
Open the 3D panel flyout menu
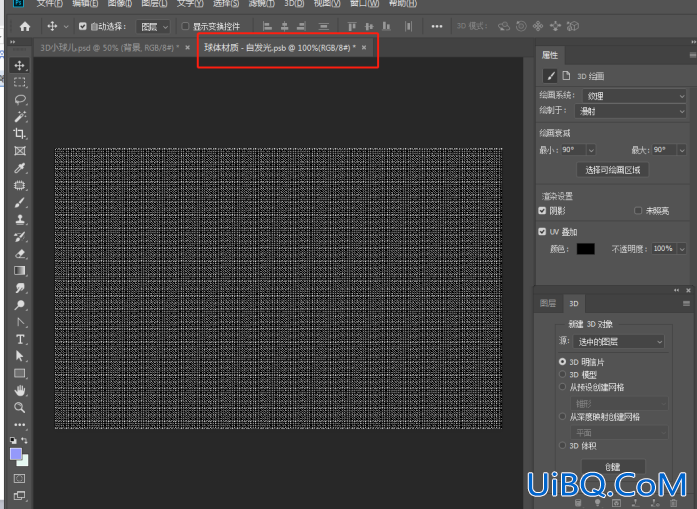[x=686, y=304]
